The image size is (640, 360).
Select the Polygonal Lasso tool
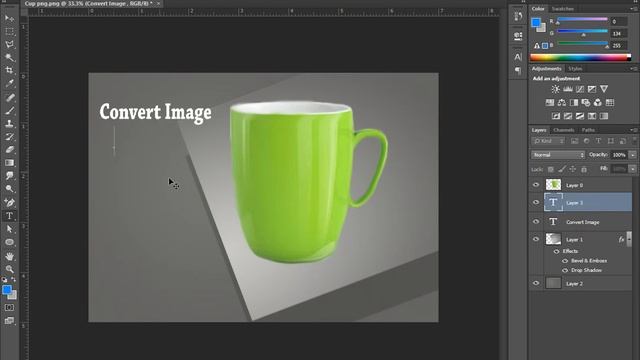[9, 44]
